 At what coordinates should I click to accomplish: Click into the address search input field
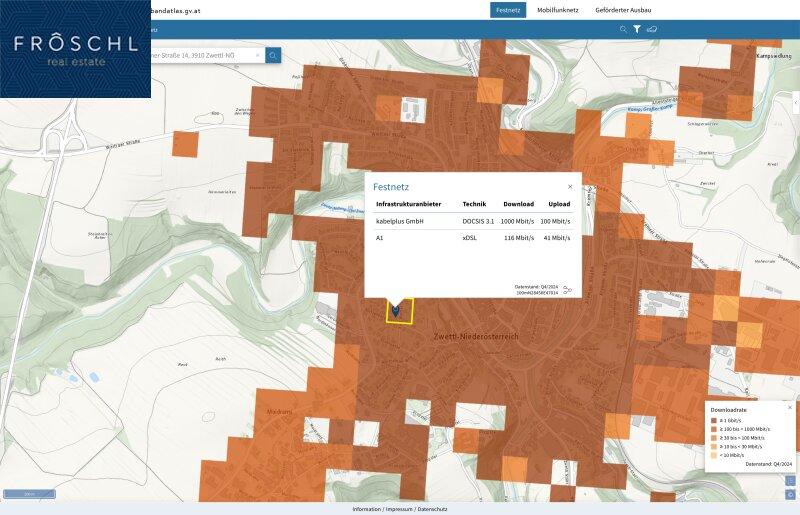click(200, 55)
